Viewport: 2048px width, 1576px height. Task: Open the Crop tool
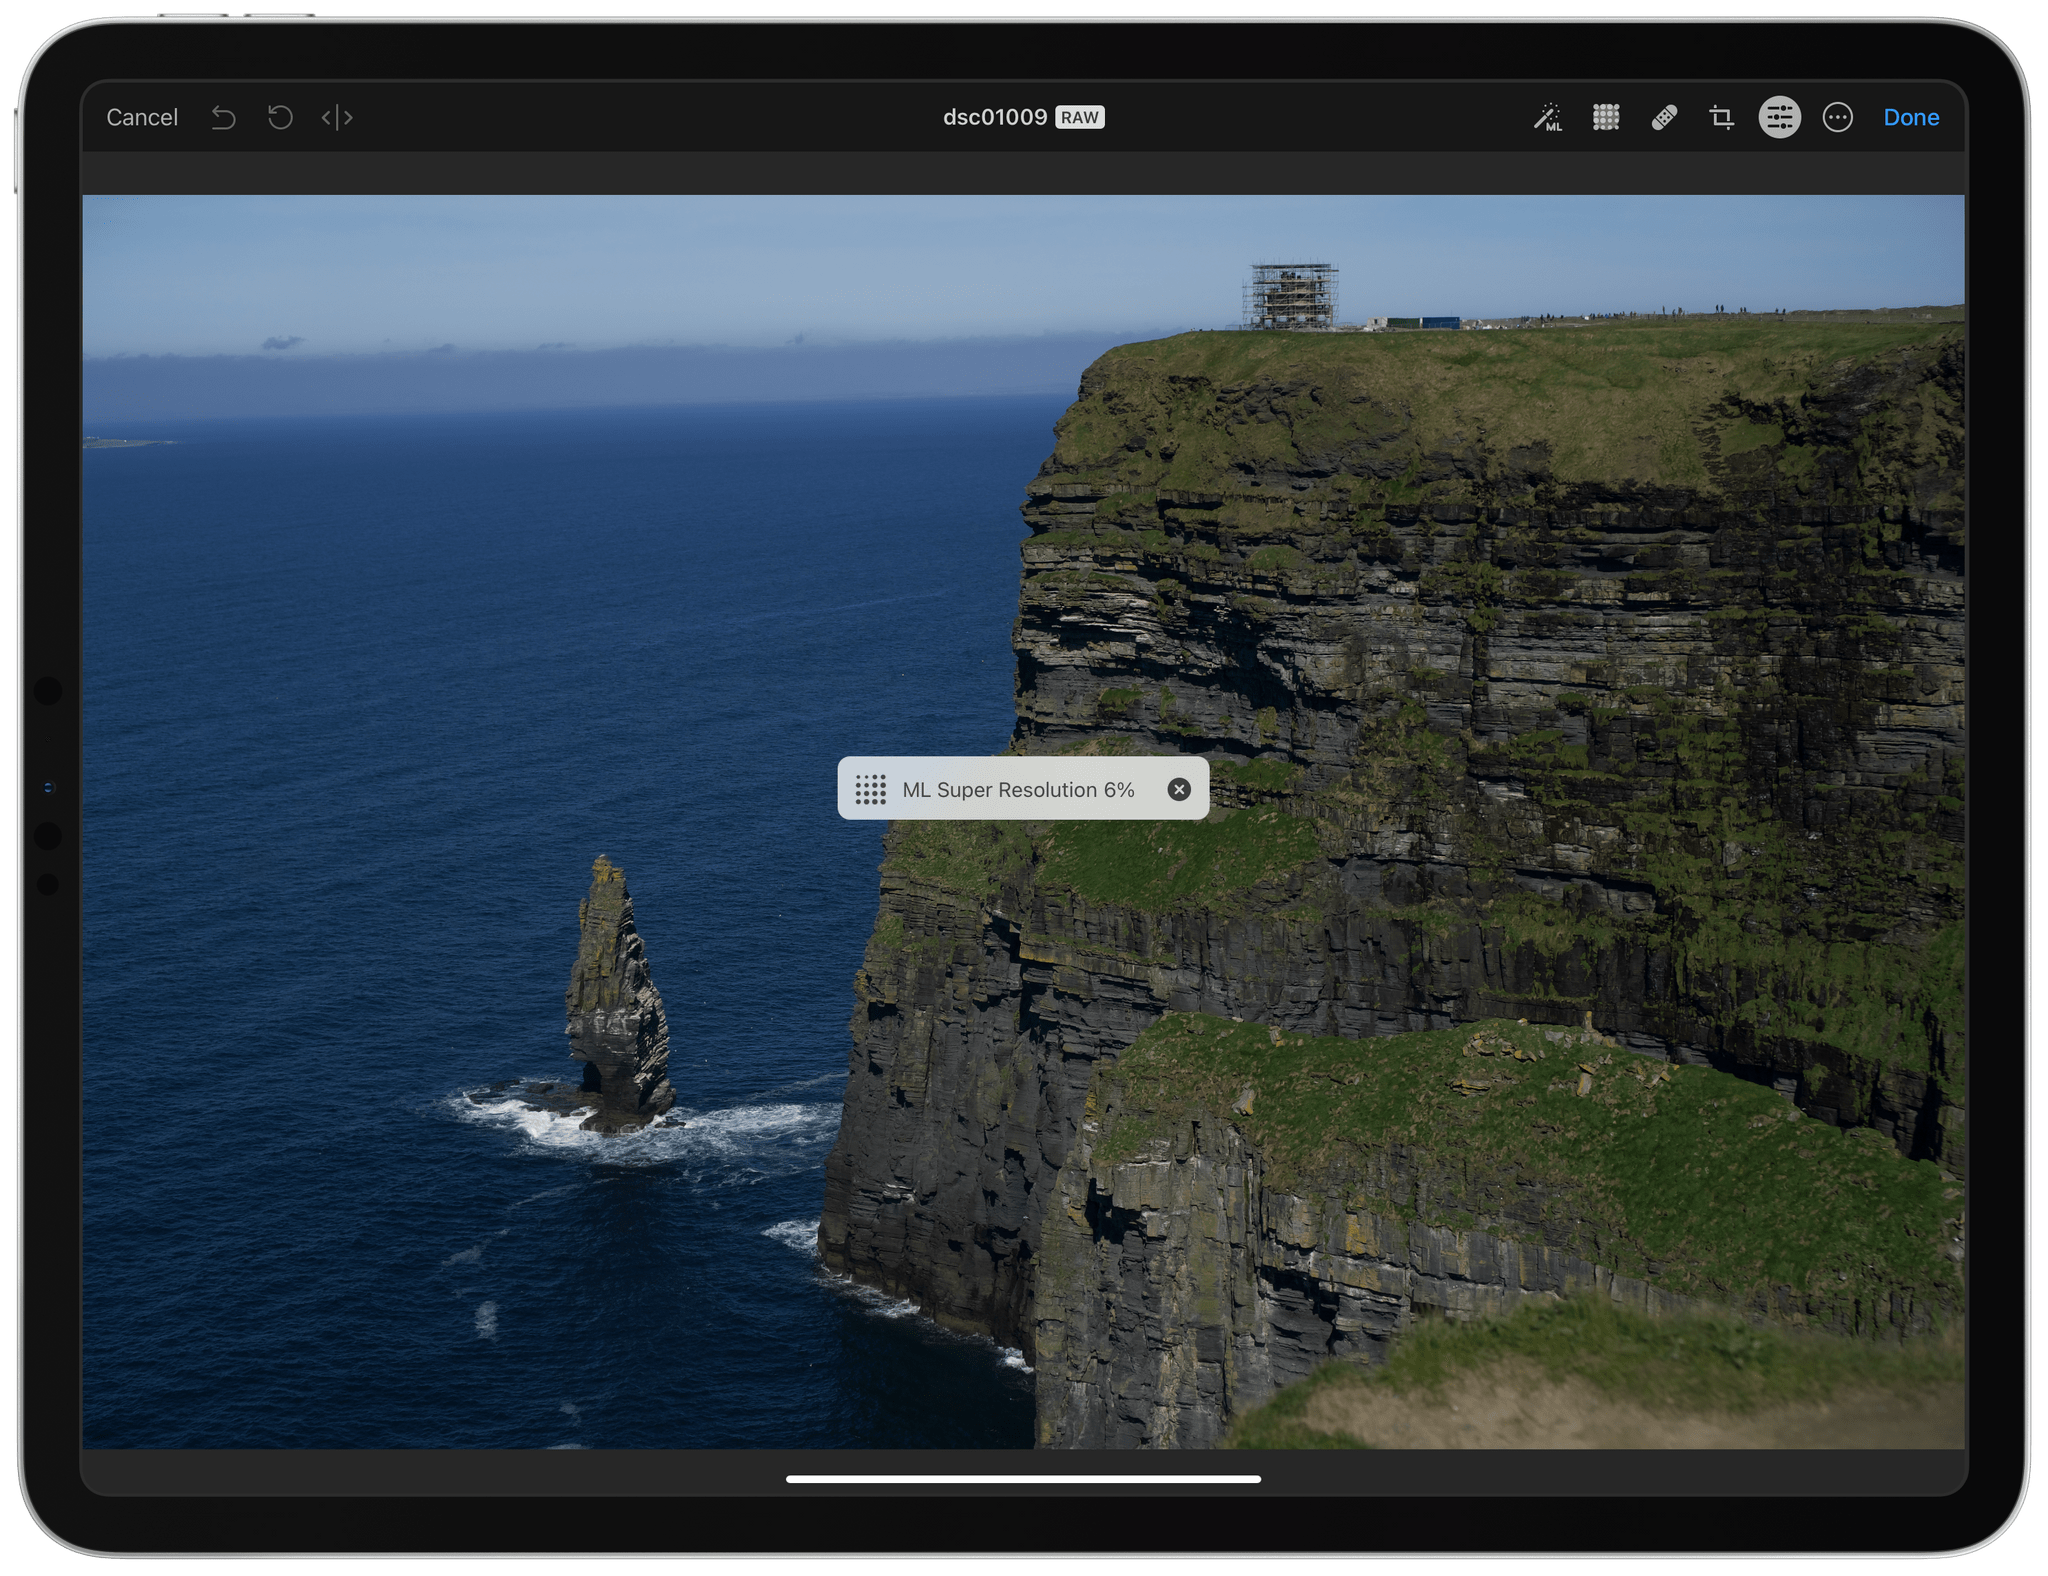pos(1721,117)
